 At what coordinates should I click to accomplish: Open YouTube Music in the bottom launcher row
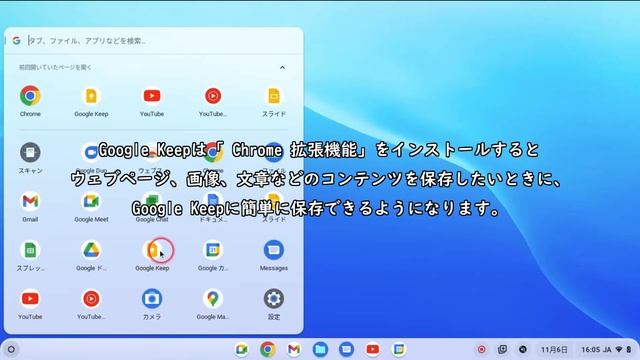[x=91, y=299]
